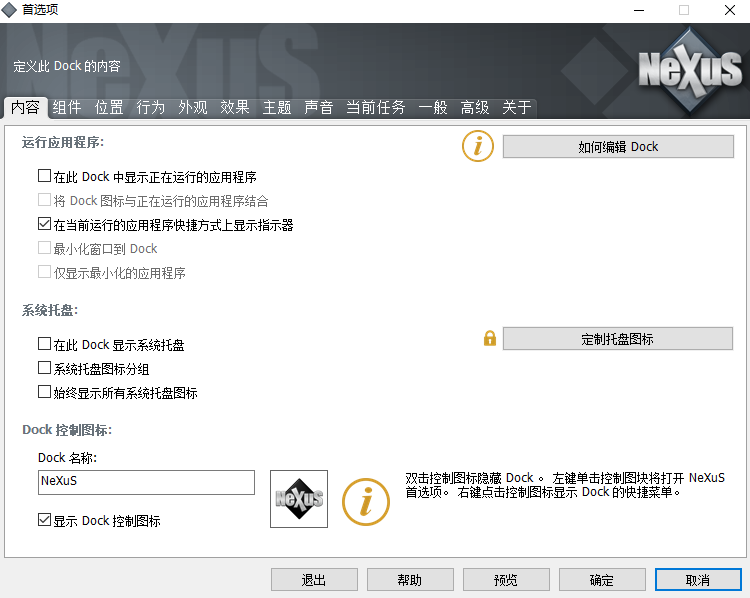Click the 定制托盘图标 button
750x598 pixels.
point(618,339)
